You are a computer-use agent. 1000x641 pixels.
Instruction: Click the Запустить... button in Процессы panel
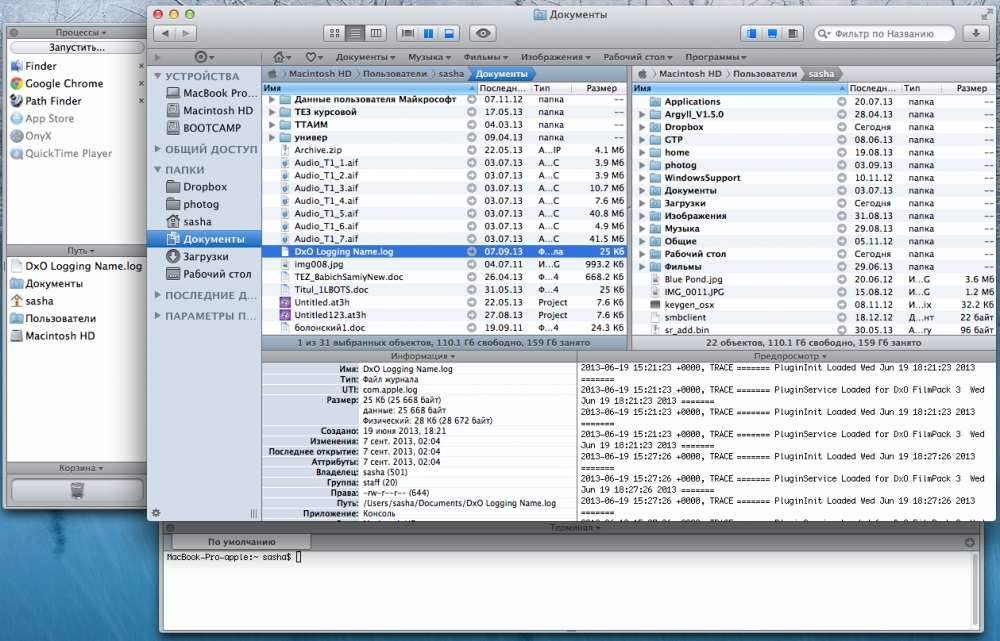click(x=76, y=47)
